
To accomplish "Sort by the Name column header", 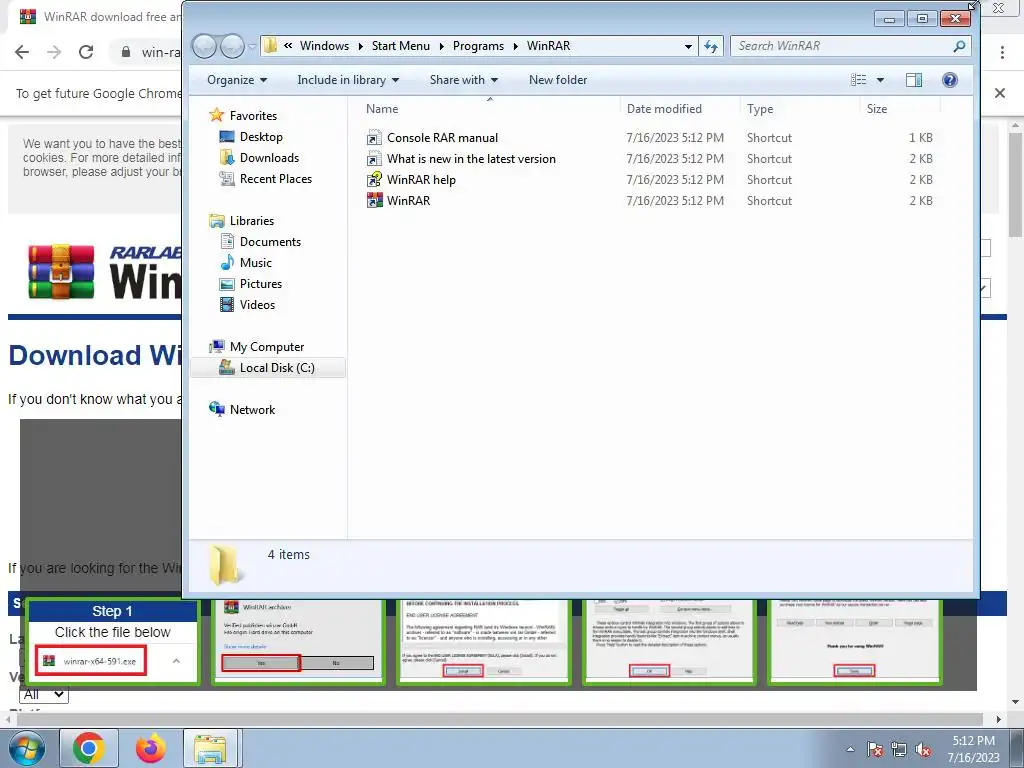I will click(490, 108).
